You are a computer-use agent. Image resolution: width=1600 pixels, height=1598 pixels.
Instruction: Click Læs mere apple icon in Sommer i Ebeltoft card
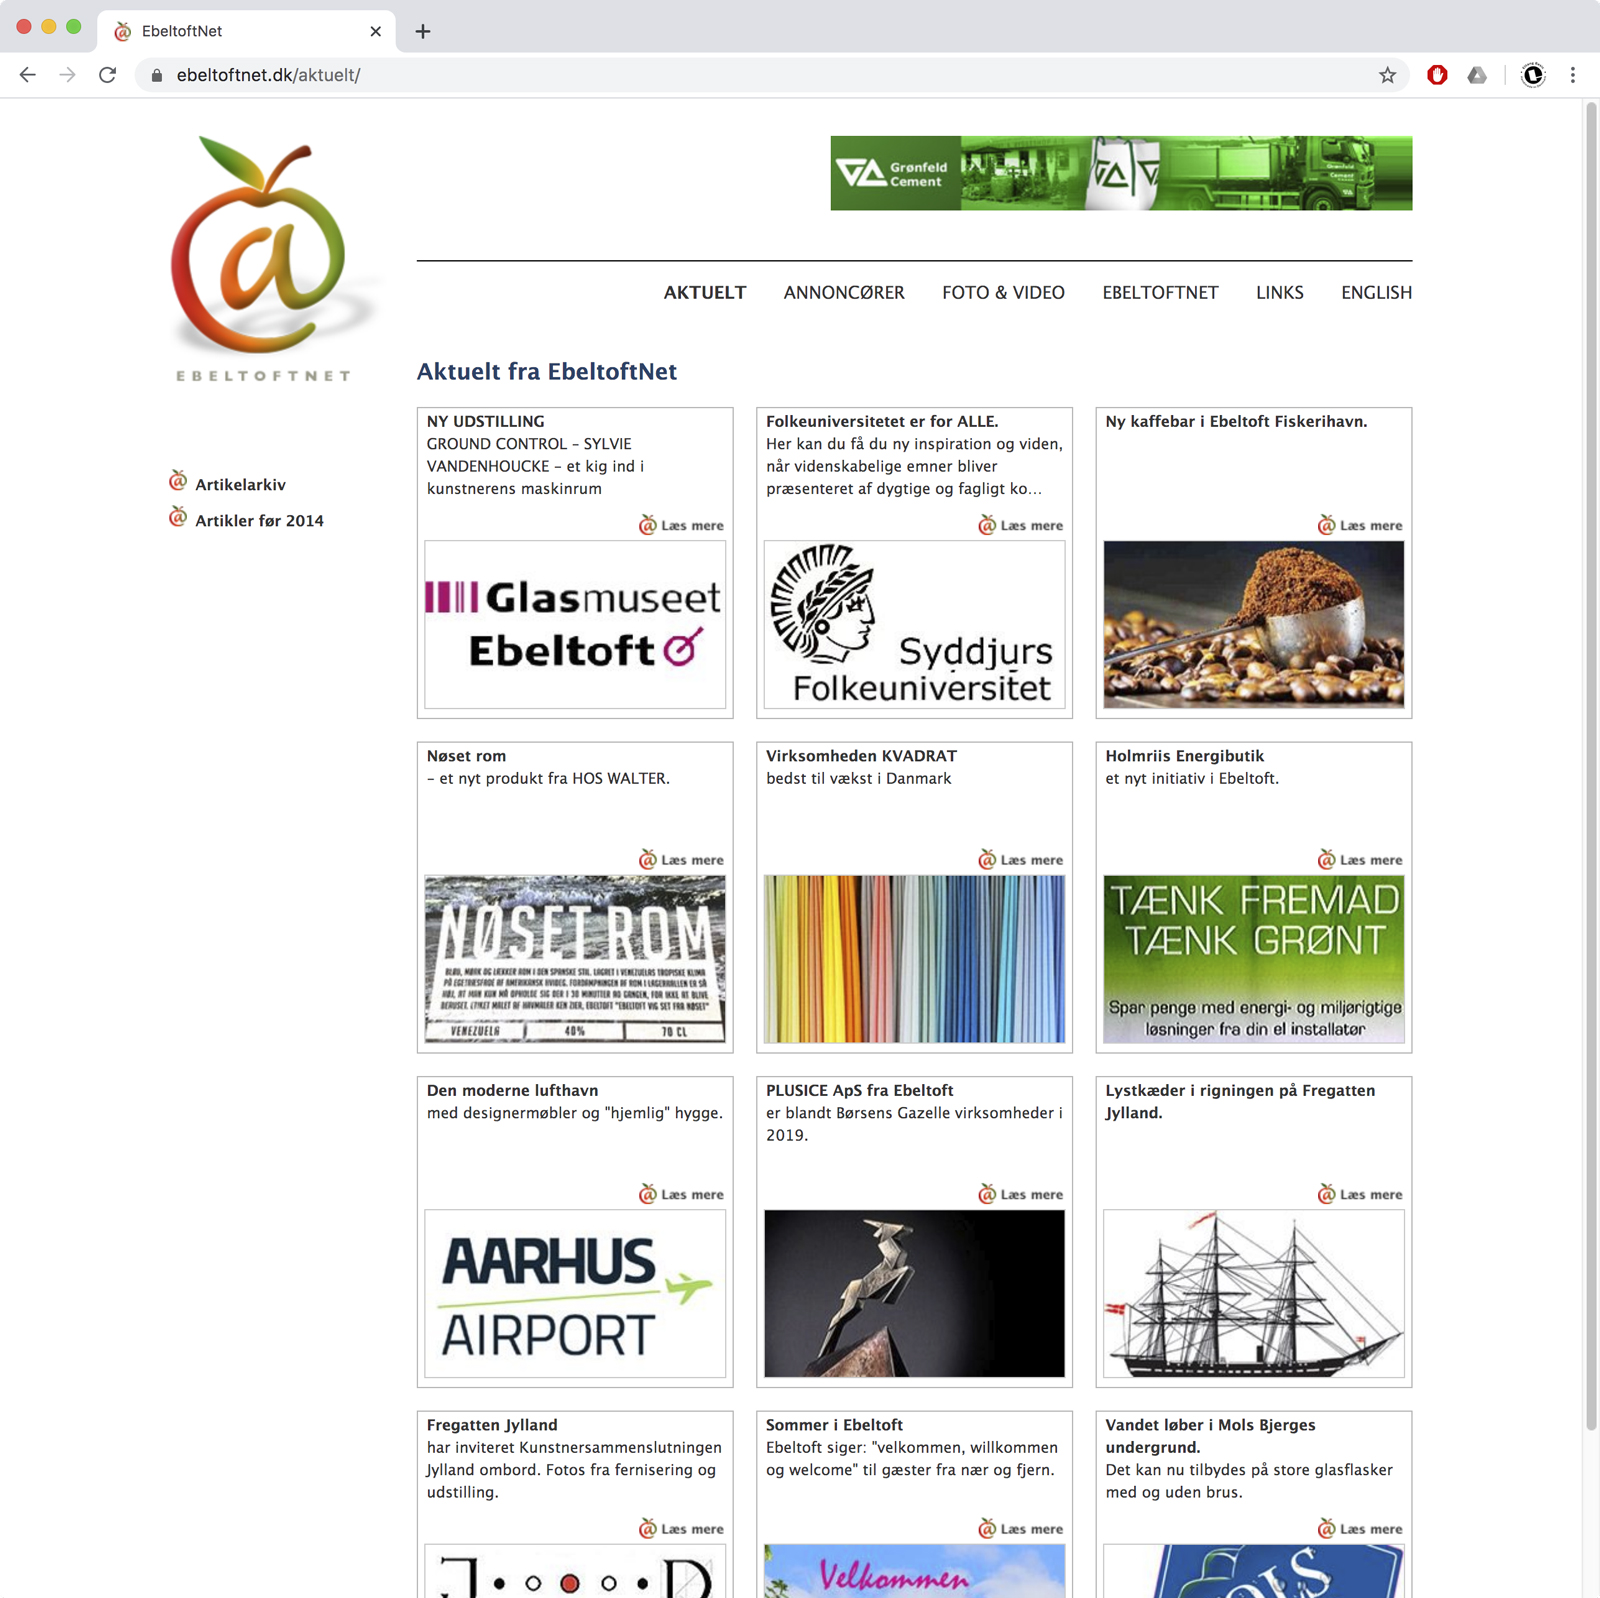[987, 1528]
